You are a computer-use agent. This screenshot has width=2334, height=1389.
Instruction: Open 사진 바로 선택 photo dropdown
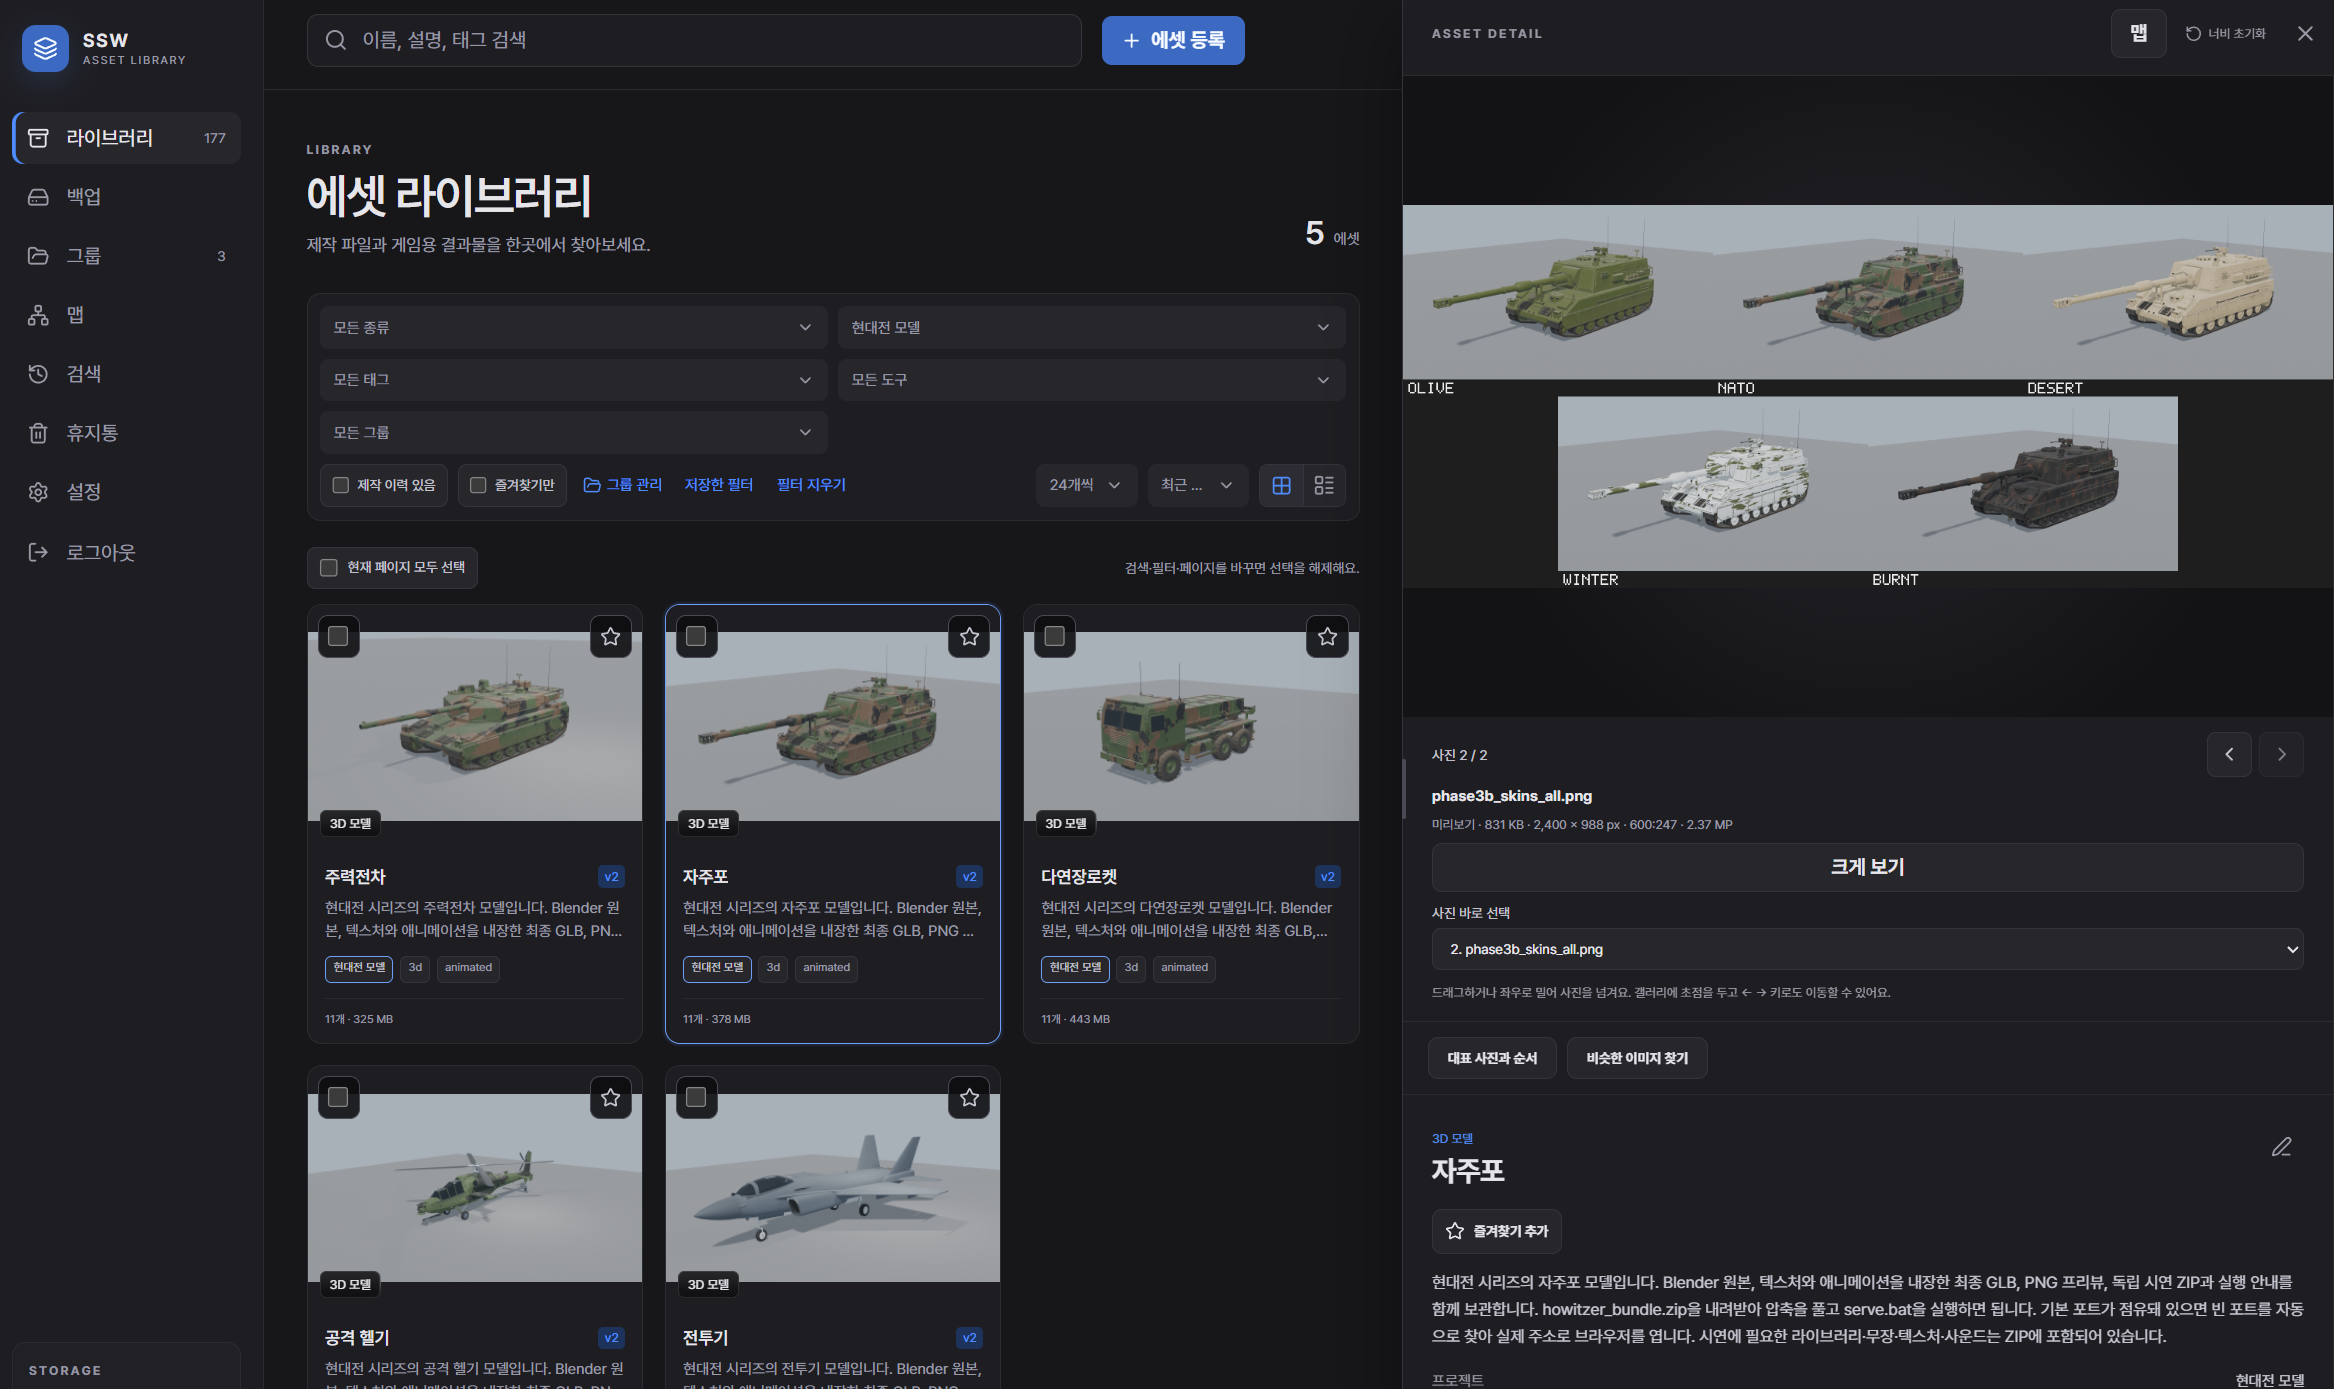tap(1867, 949)
